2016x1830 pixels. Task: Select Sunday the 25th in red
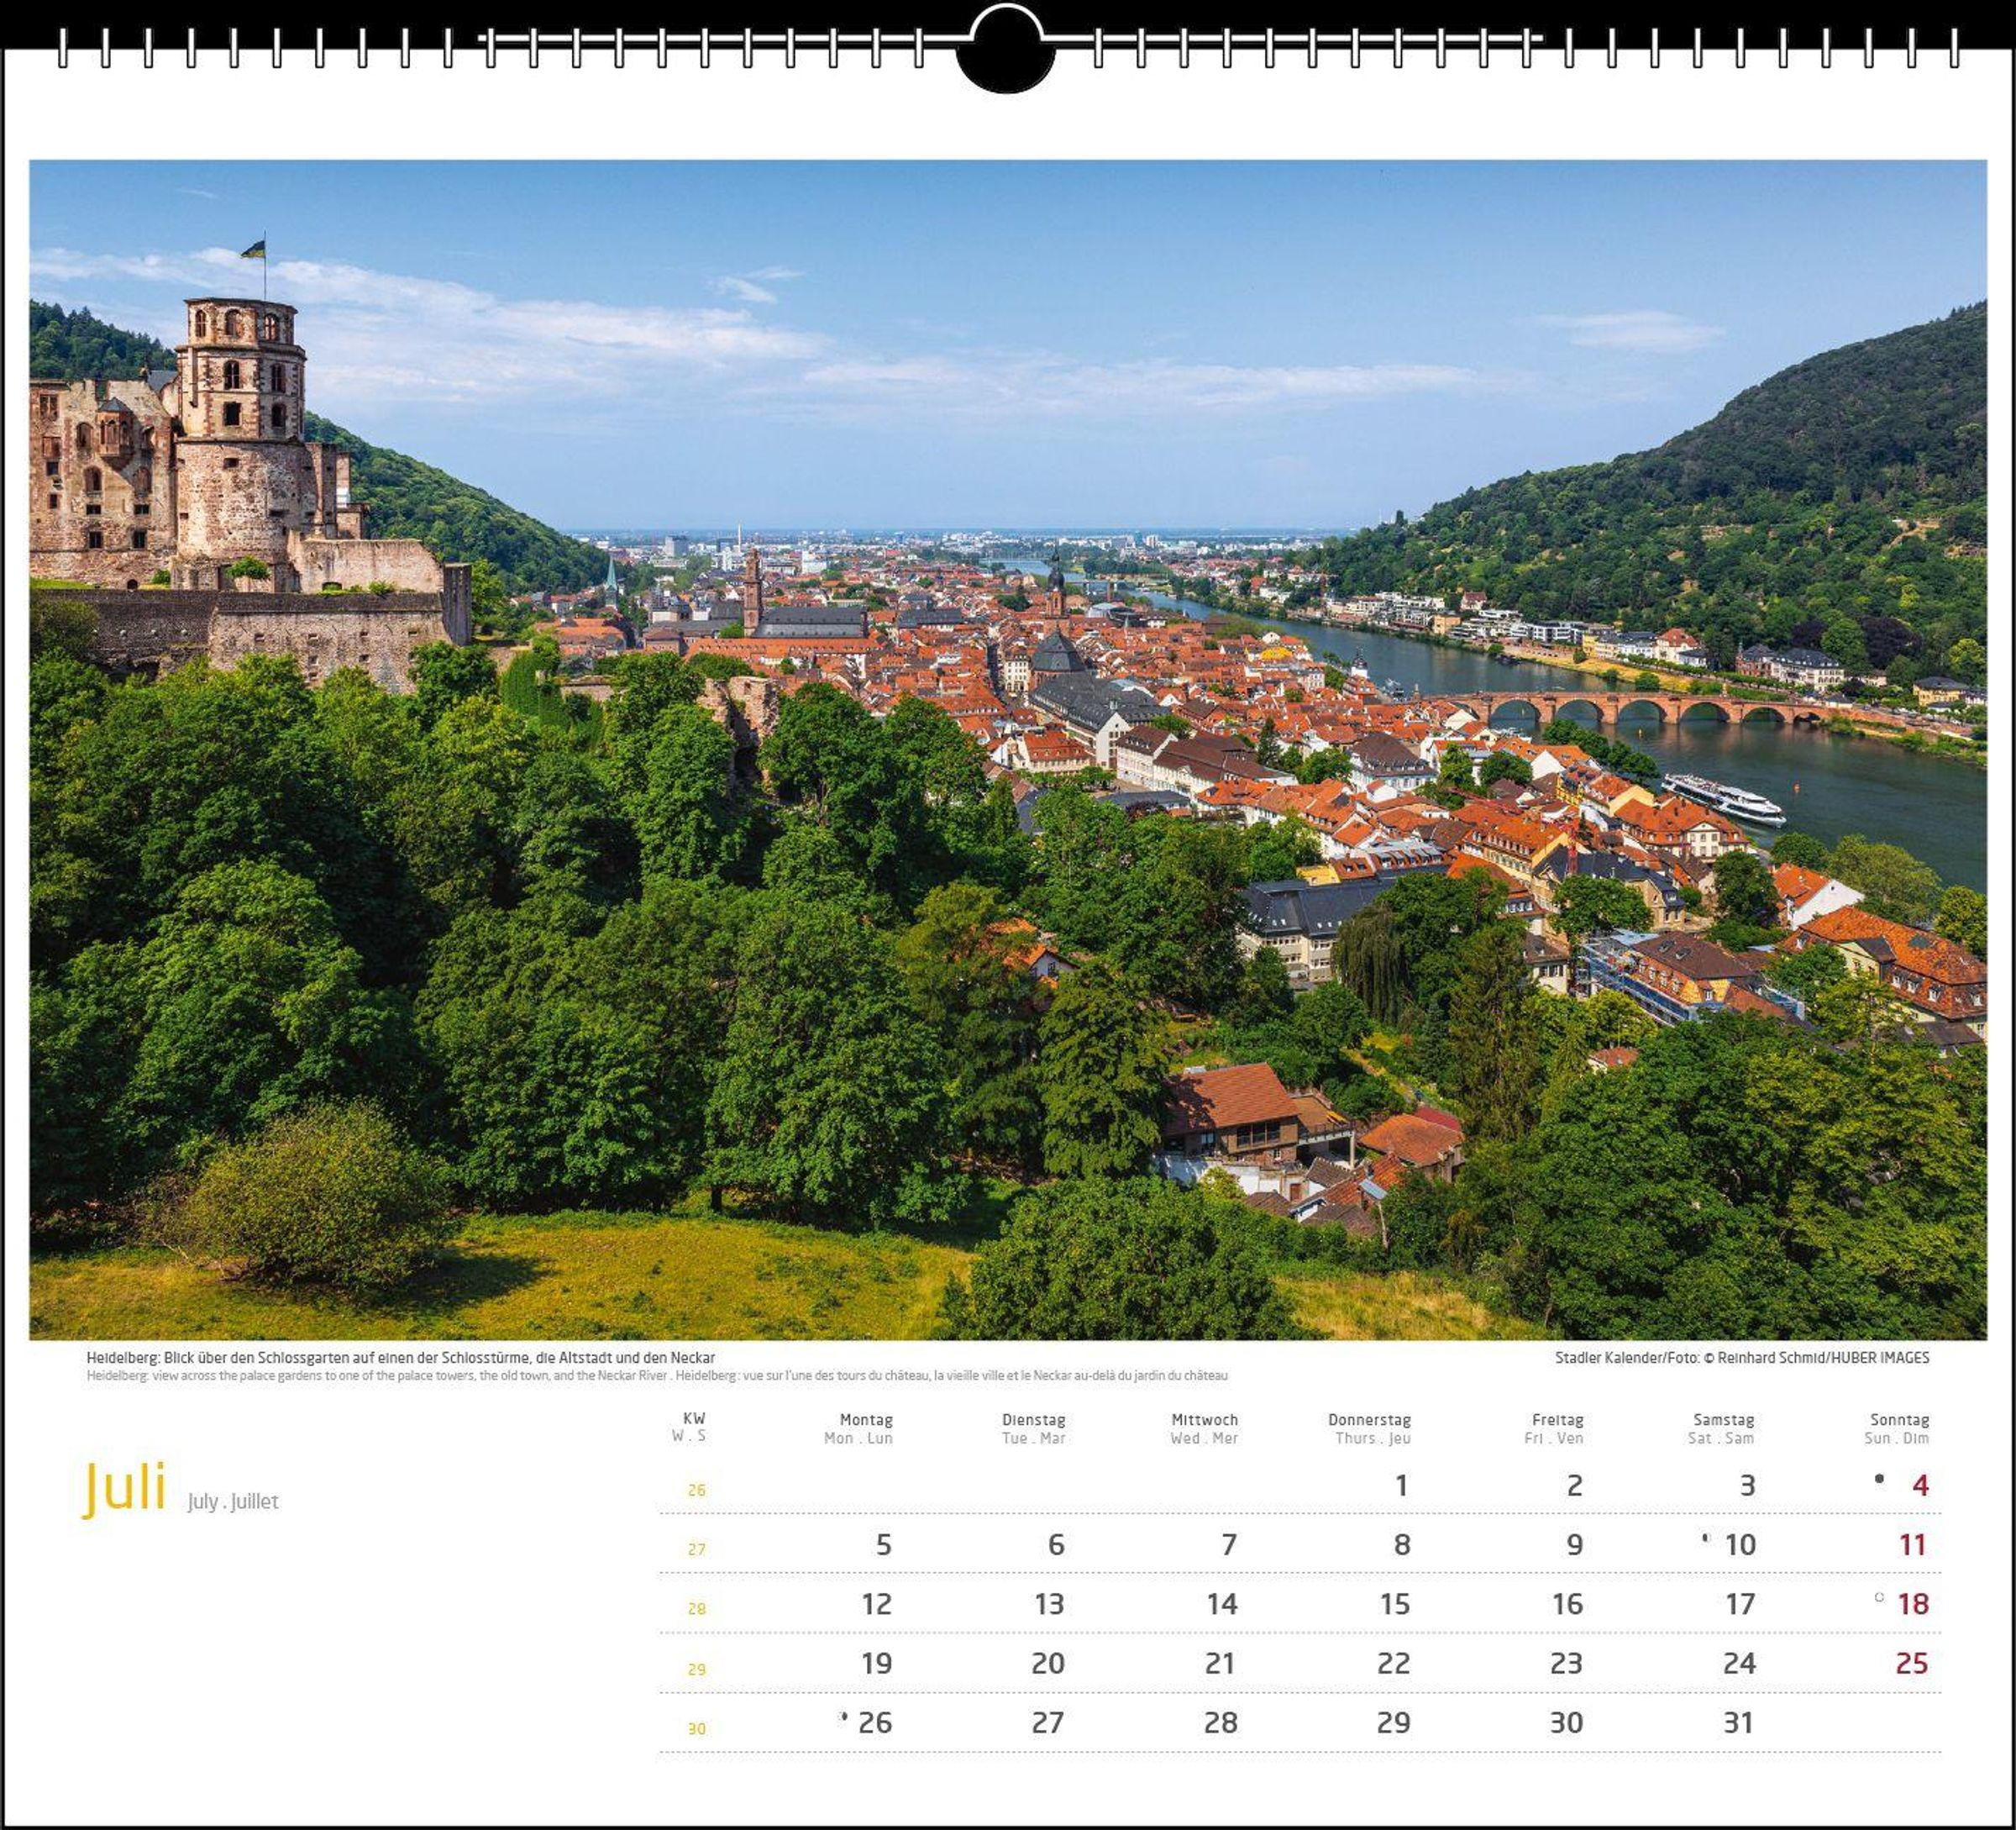coord(1911,1663)
